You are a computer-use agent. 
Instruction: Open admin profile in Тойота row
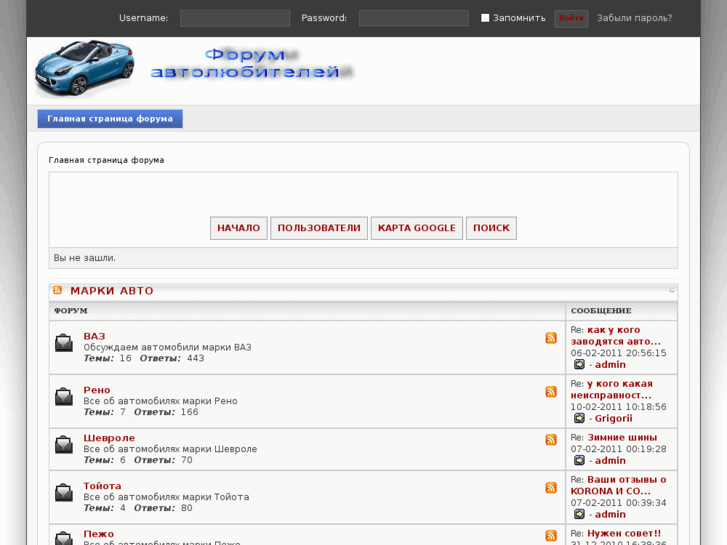coord(610,514)
